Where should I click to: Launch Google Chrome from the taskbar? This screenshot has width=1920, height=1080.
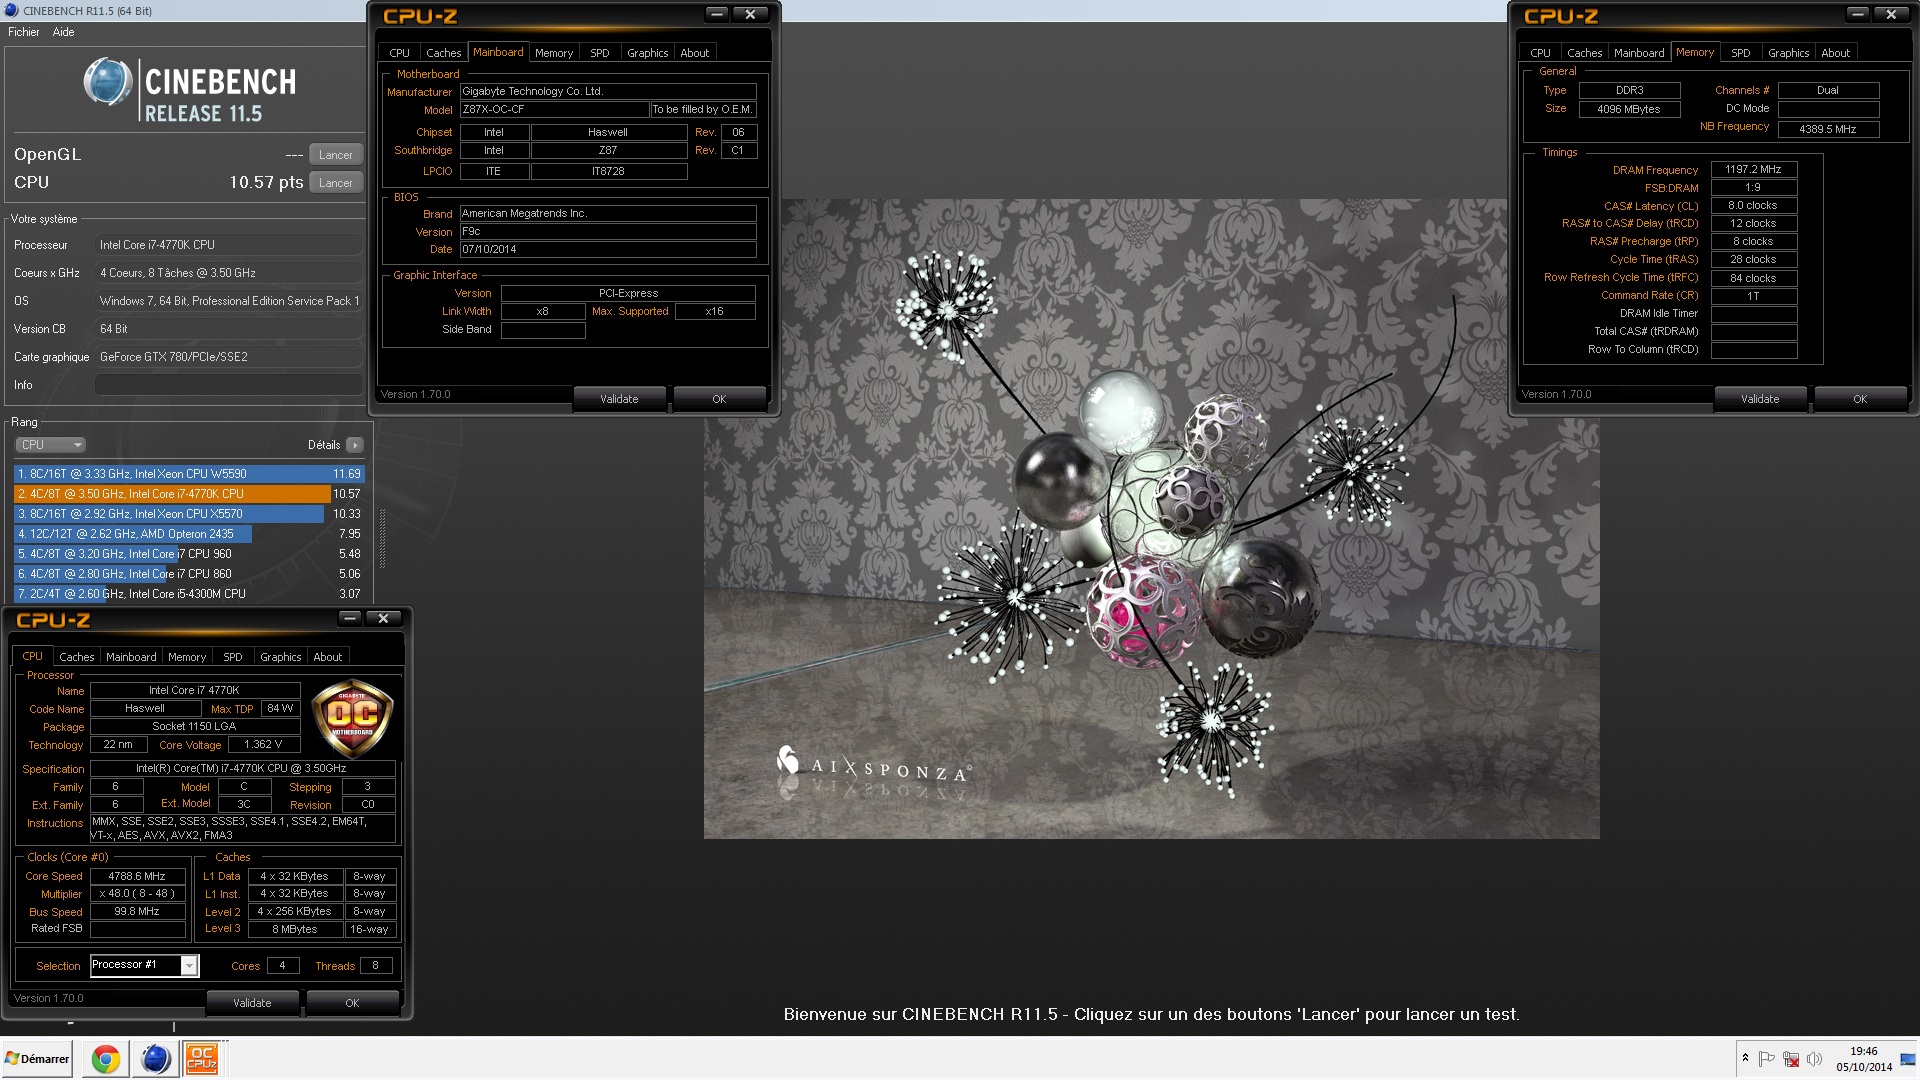click(x=105, y=1059)
